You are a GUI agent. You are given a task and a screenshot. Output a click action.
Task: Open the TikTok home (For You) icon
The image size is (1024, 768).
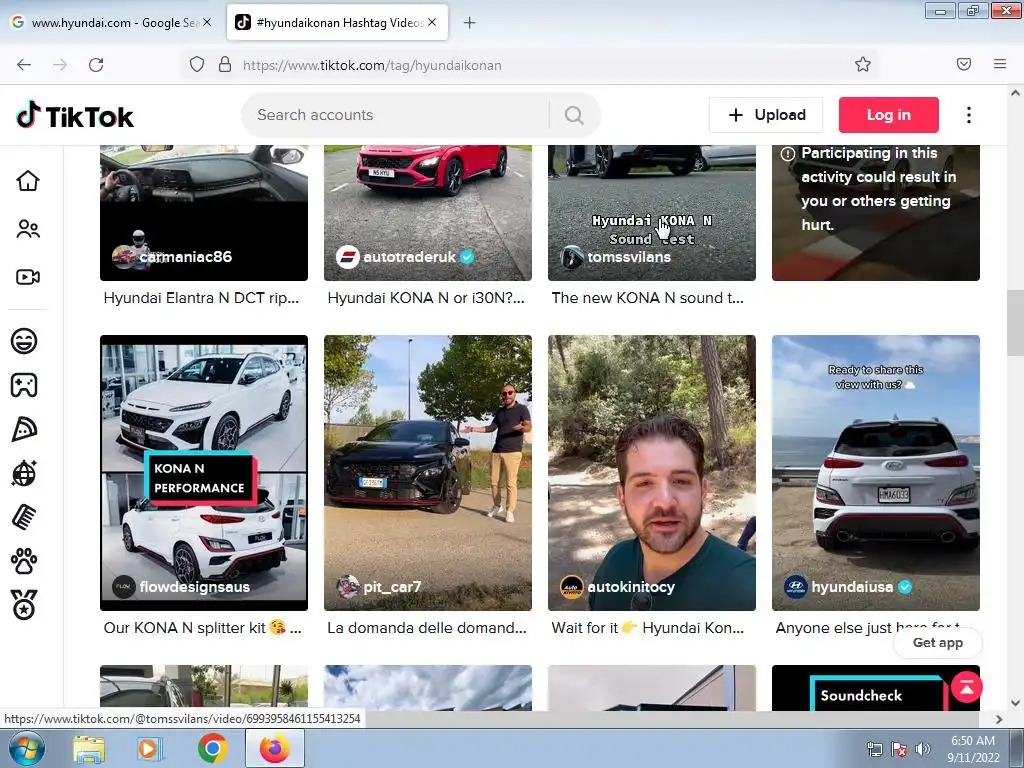(28, 181)
